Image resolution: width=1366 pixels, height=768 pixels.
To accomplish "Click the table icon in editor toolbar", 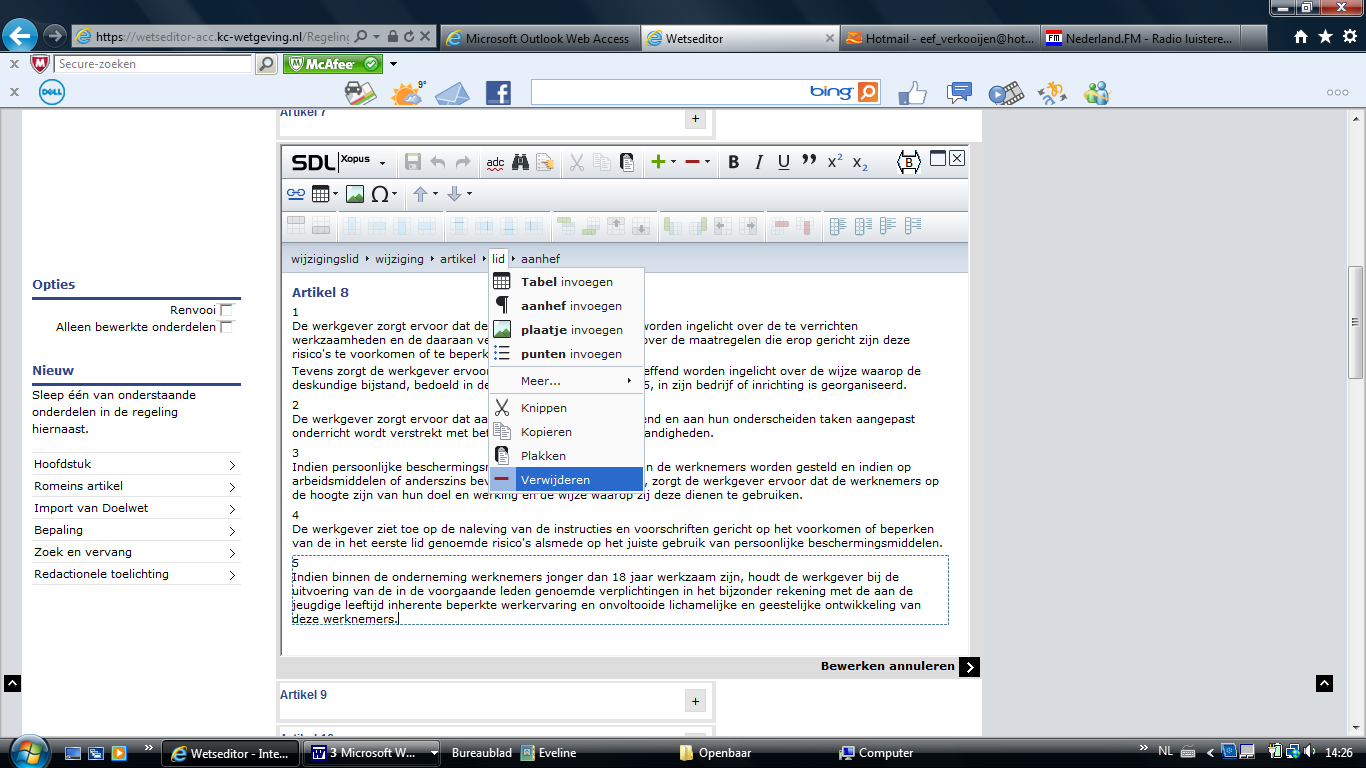I will point(321,194).
